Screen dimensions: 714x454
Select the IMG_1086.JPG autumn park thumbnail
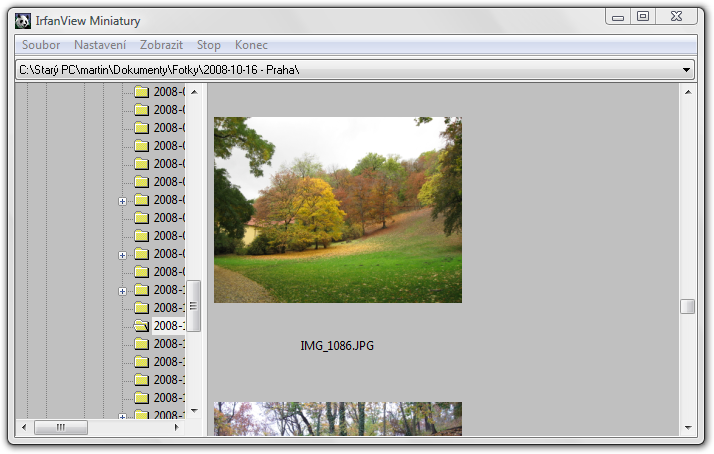[x=338, y=210]
